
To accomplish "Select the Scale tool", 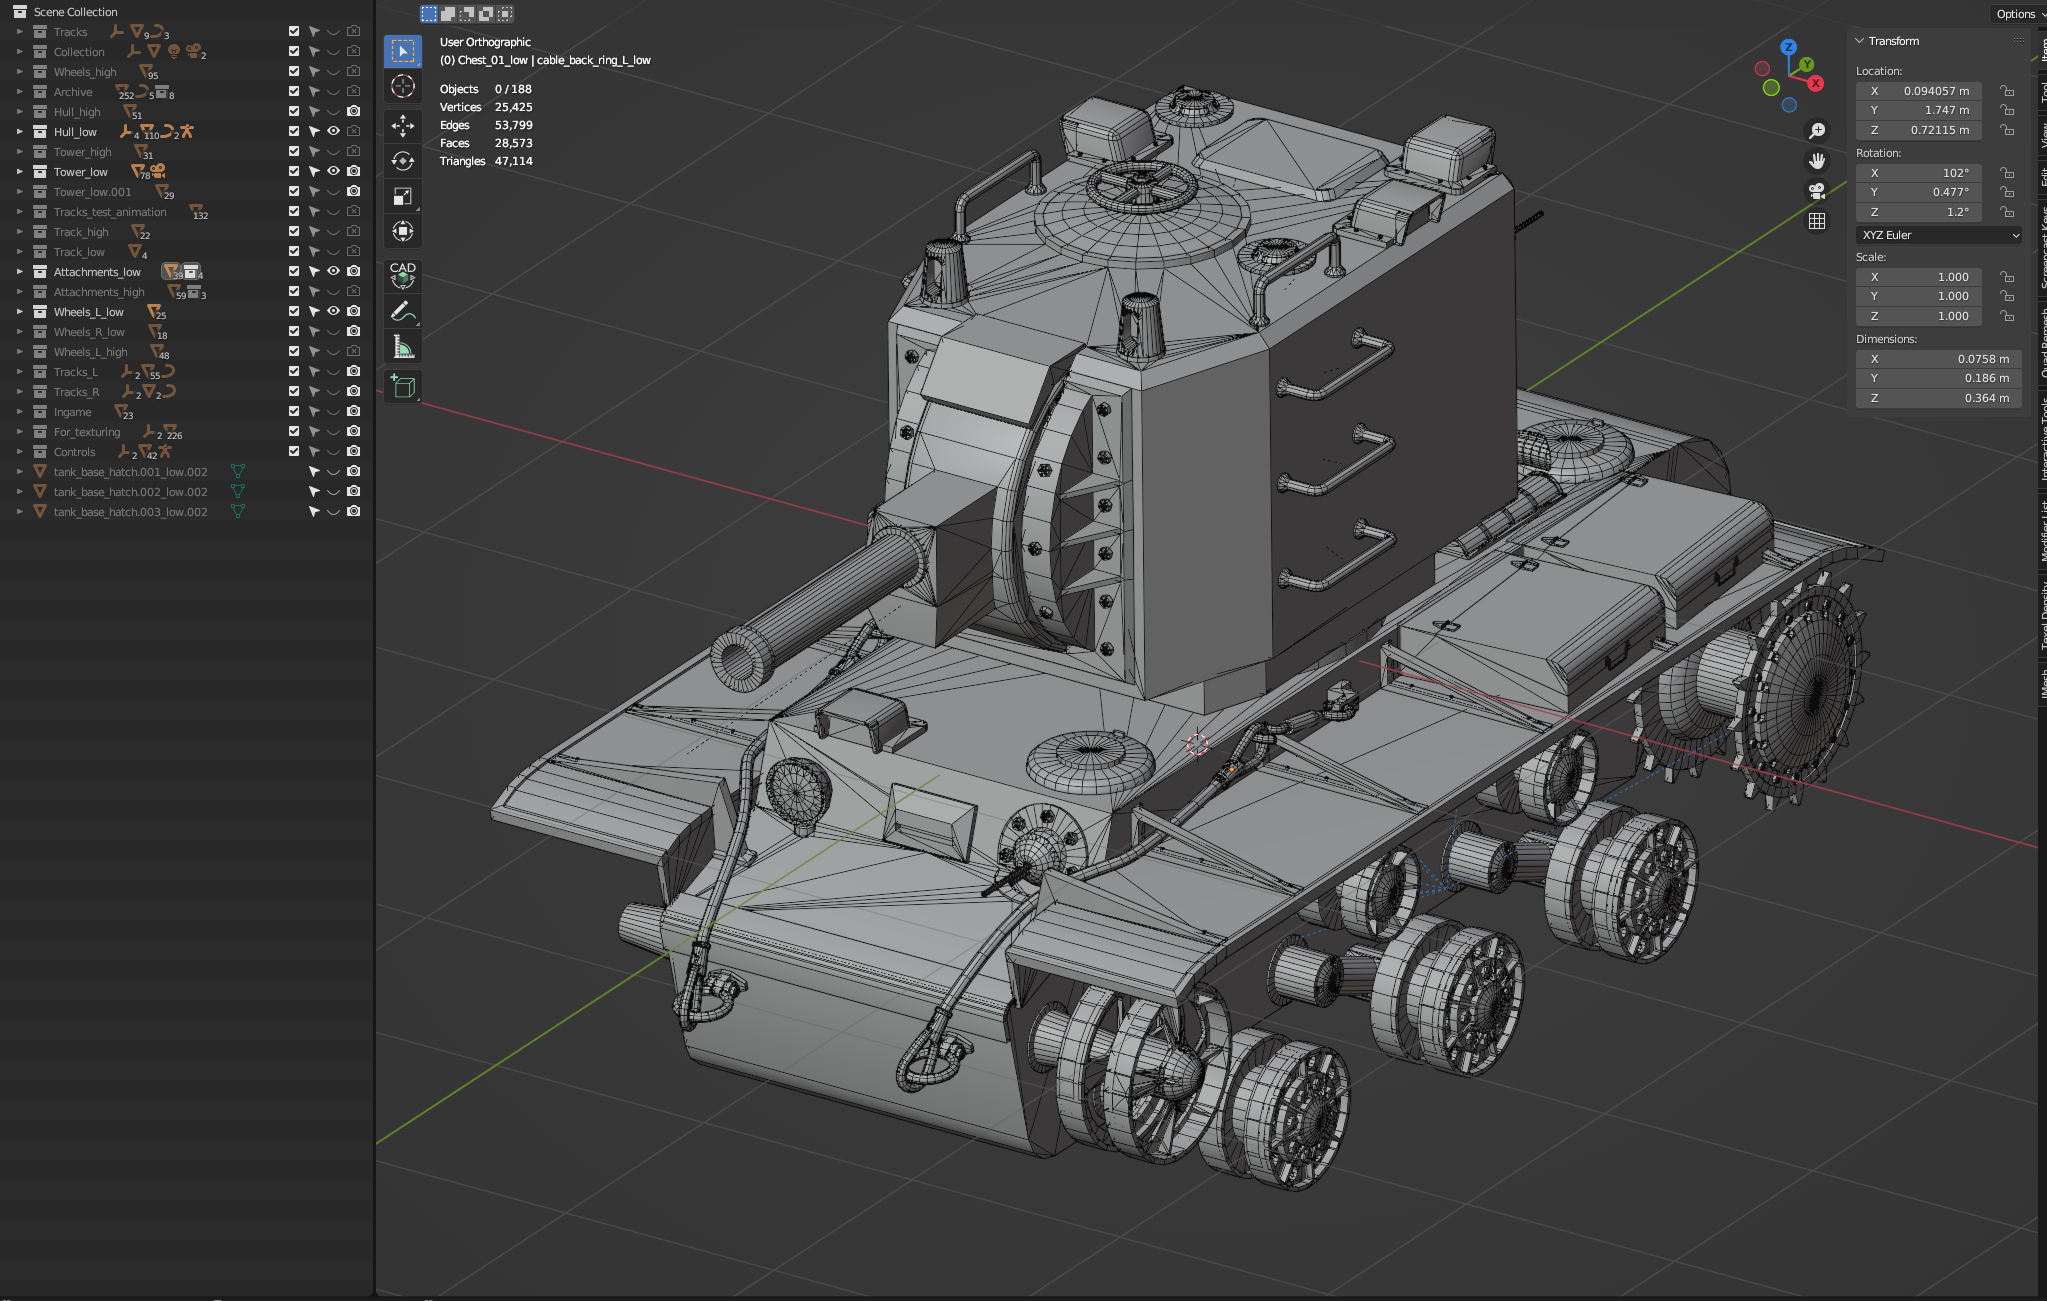I will (403, 197).
